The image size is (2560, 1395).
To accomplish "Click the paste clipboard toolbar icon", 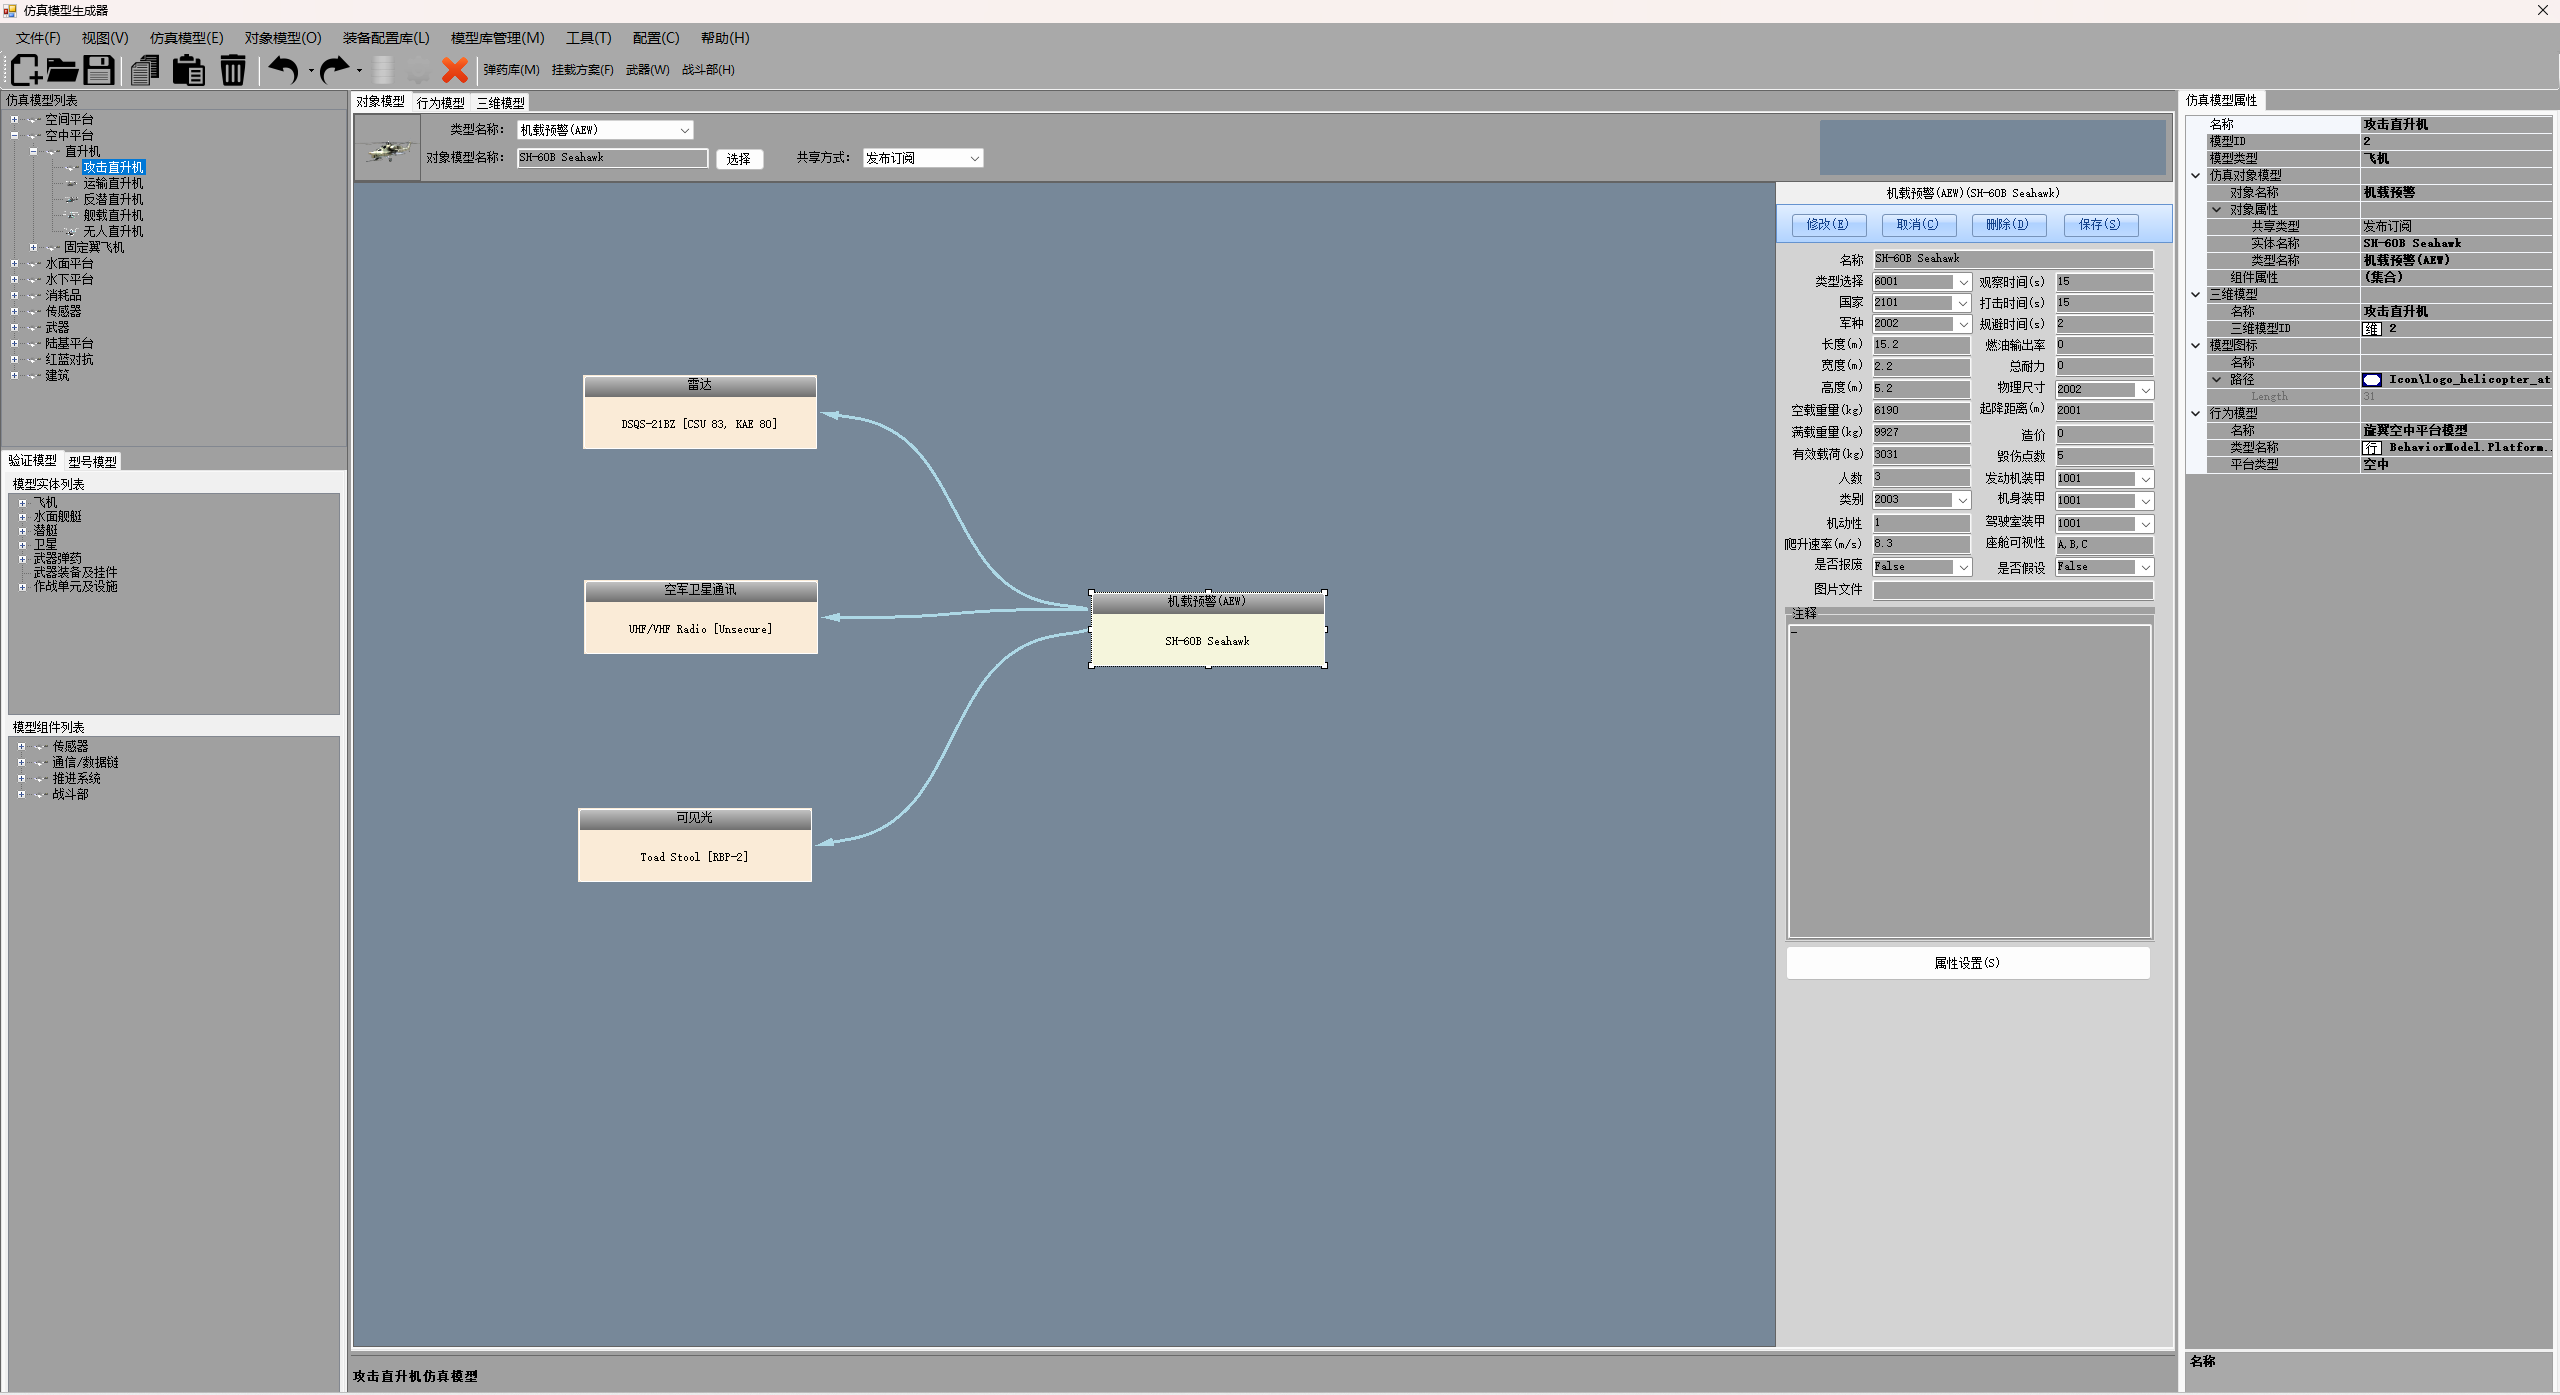I will click(188, 70).
